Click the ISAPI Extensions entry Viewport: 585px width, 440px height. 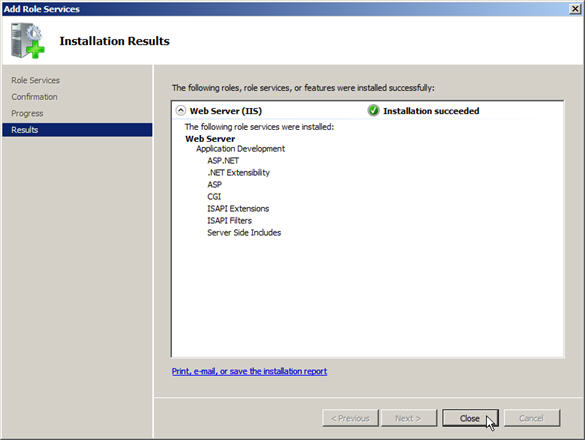point(238,209)
